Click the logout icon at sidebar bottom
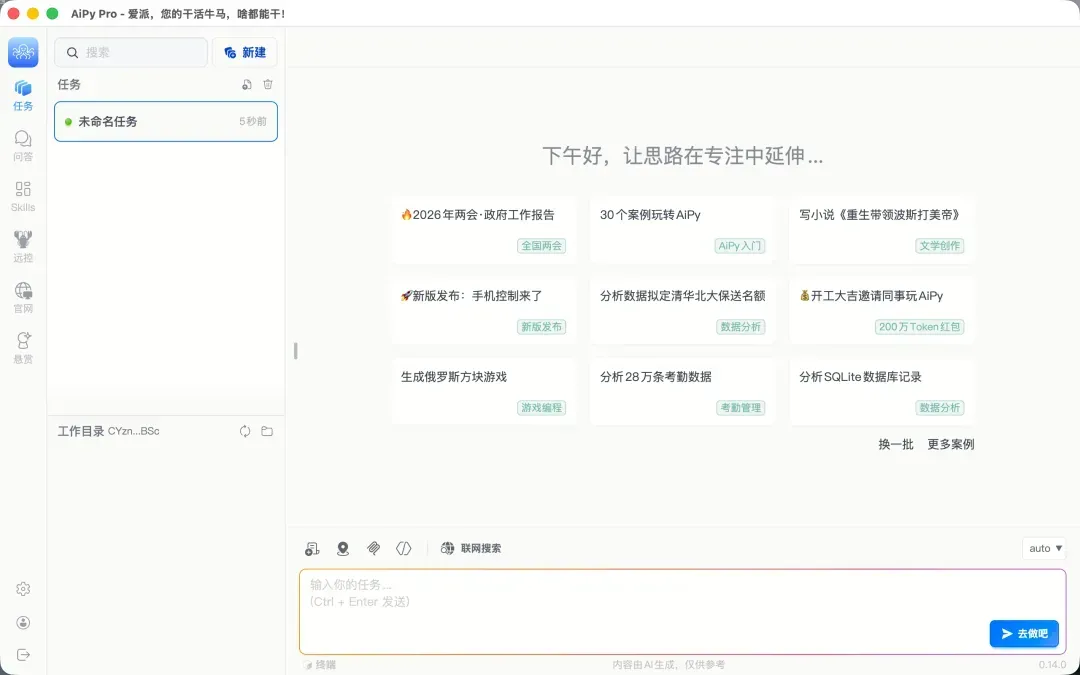 [23, 655]
